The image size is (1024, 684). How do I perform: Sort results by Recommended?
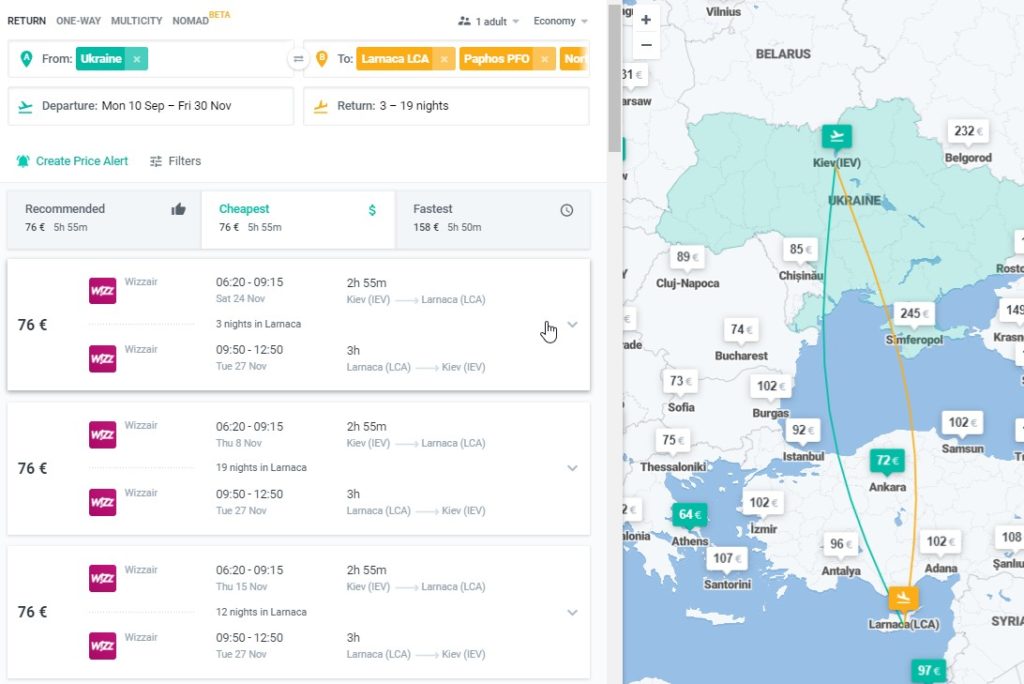104,220
